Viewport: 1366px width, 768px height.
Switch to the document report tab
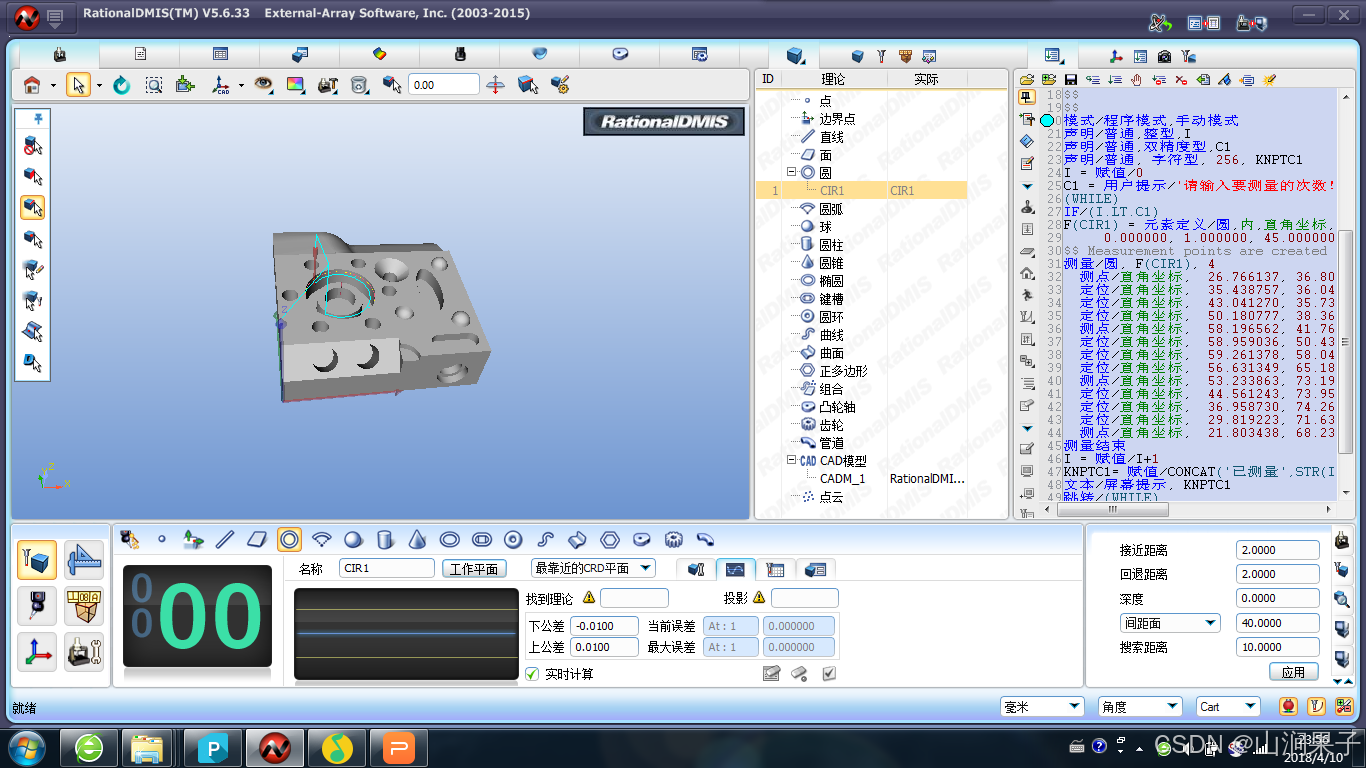[x=140, y=54]
